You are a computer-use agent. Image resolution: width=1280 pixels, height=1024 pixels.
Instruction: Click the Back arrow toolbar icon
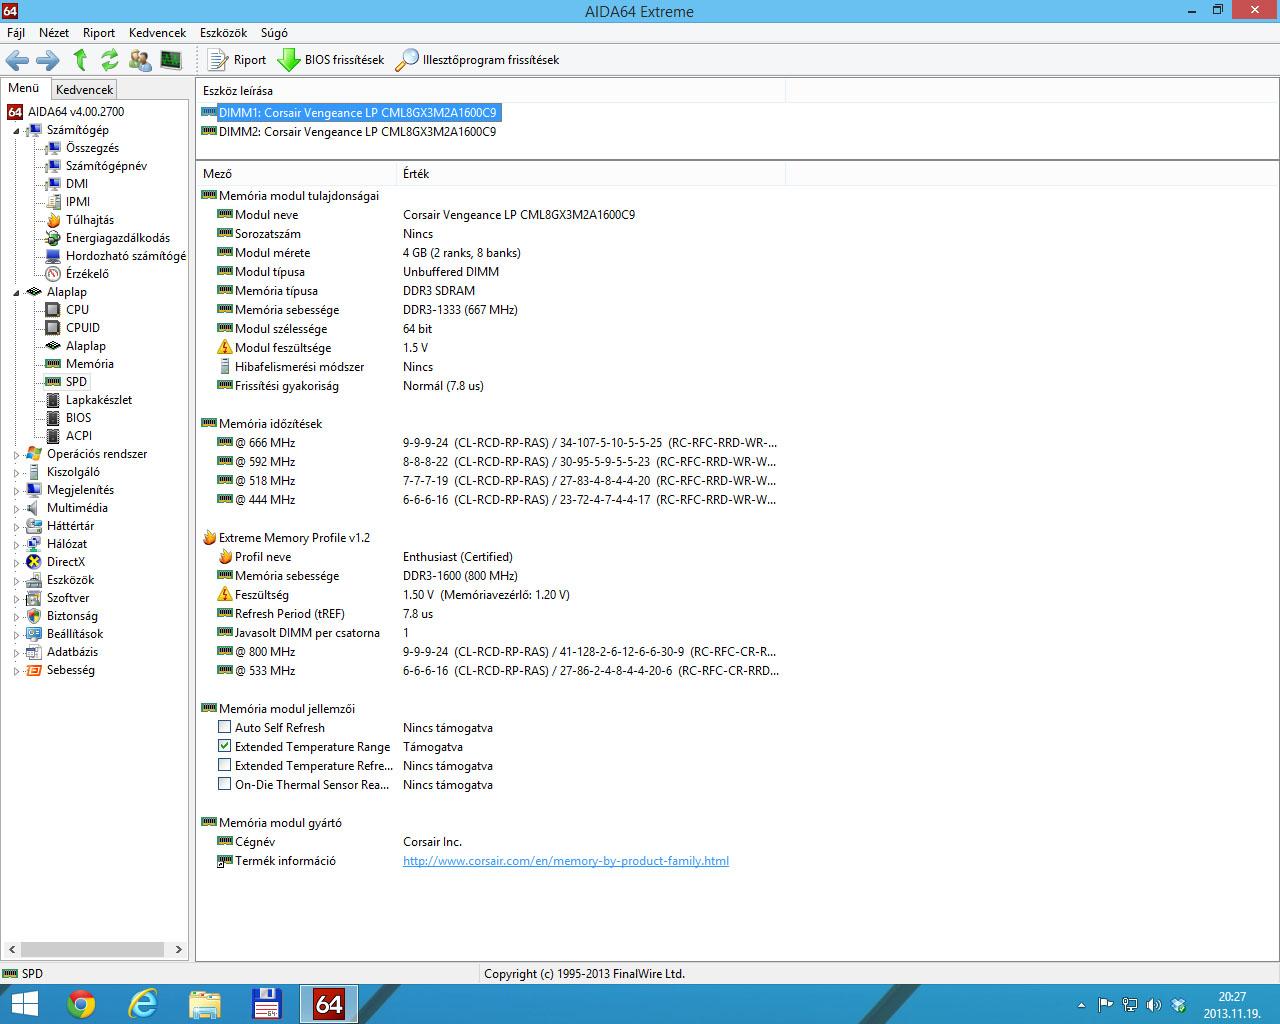pyautogui.click(x=17, y=60)
